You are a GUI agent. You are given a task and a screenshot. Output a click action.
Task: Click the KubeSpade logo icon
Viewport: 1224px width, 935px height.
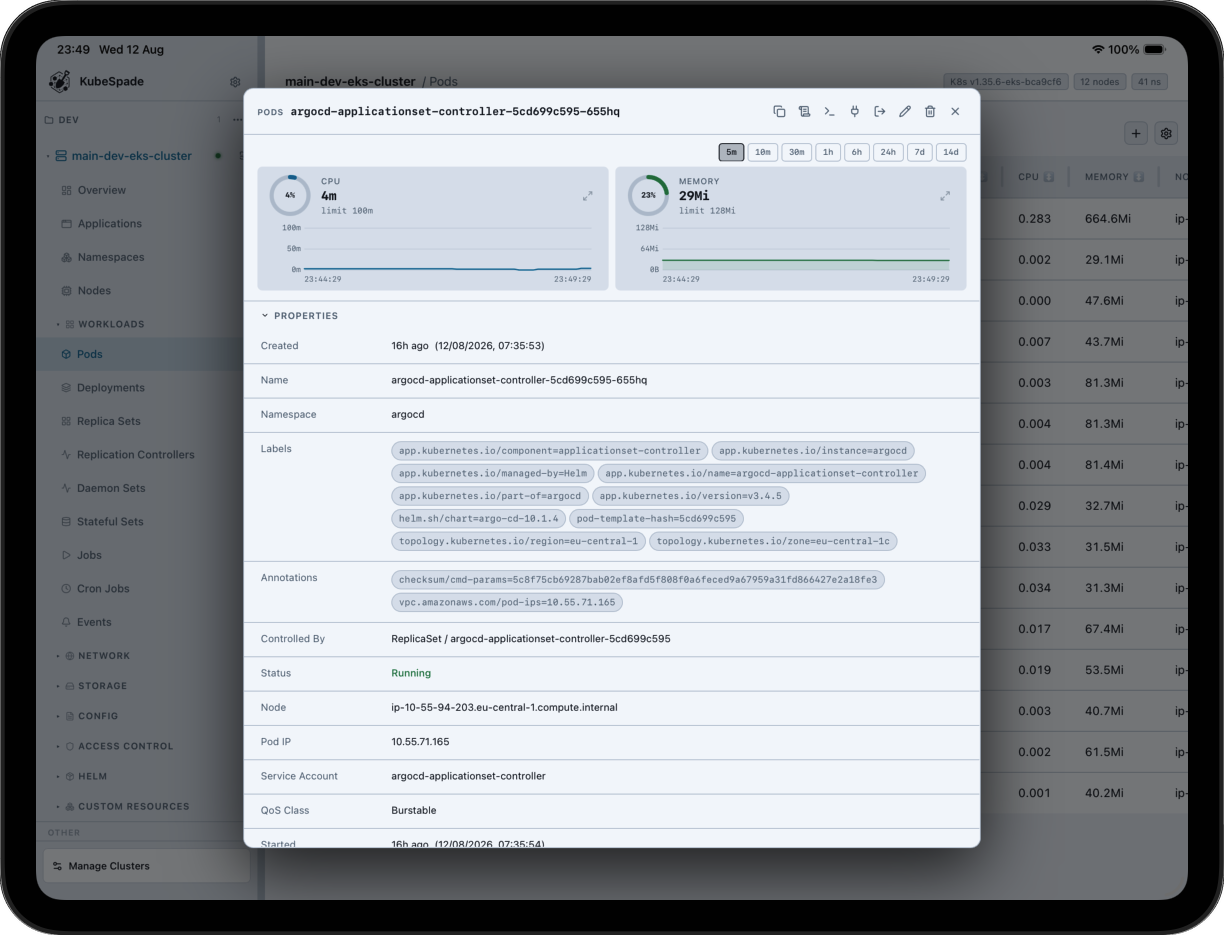click(59, 82)
